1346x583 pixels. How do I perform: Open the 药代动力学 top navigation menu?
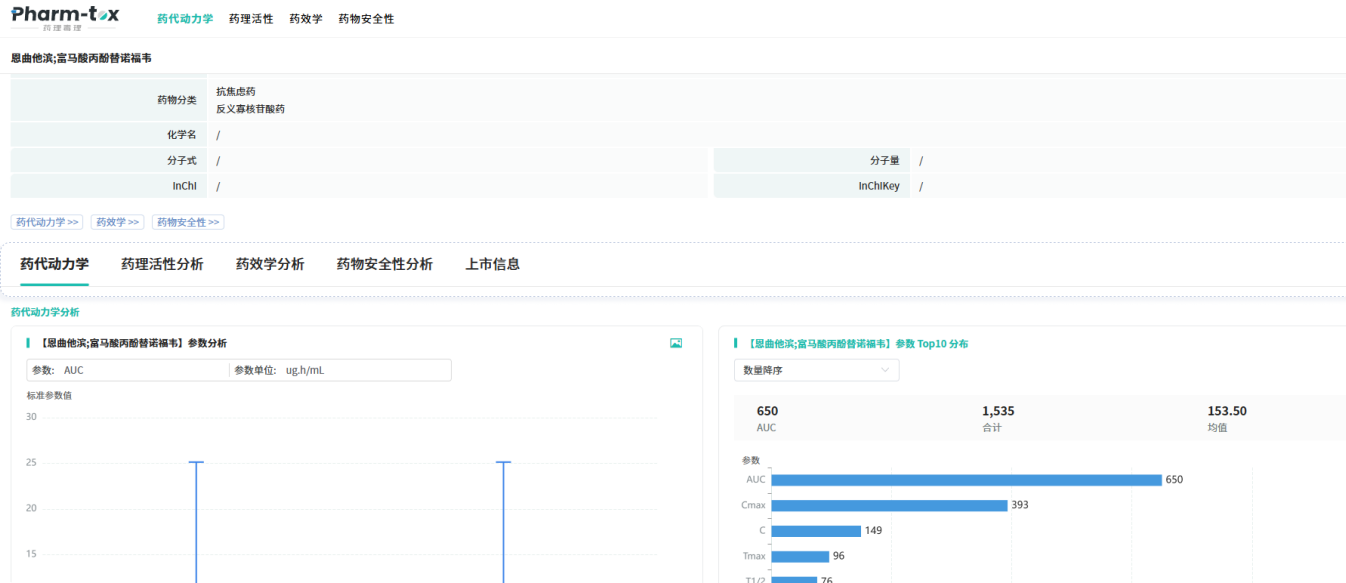(x=185, y=19)
